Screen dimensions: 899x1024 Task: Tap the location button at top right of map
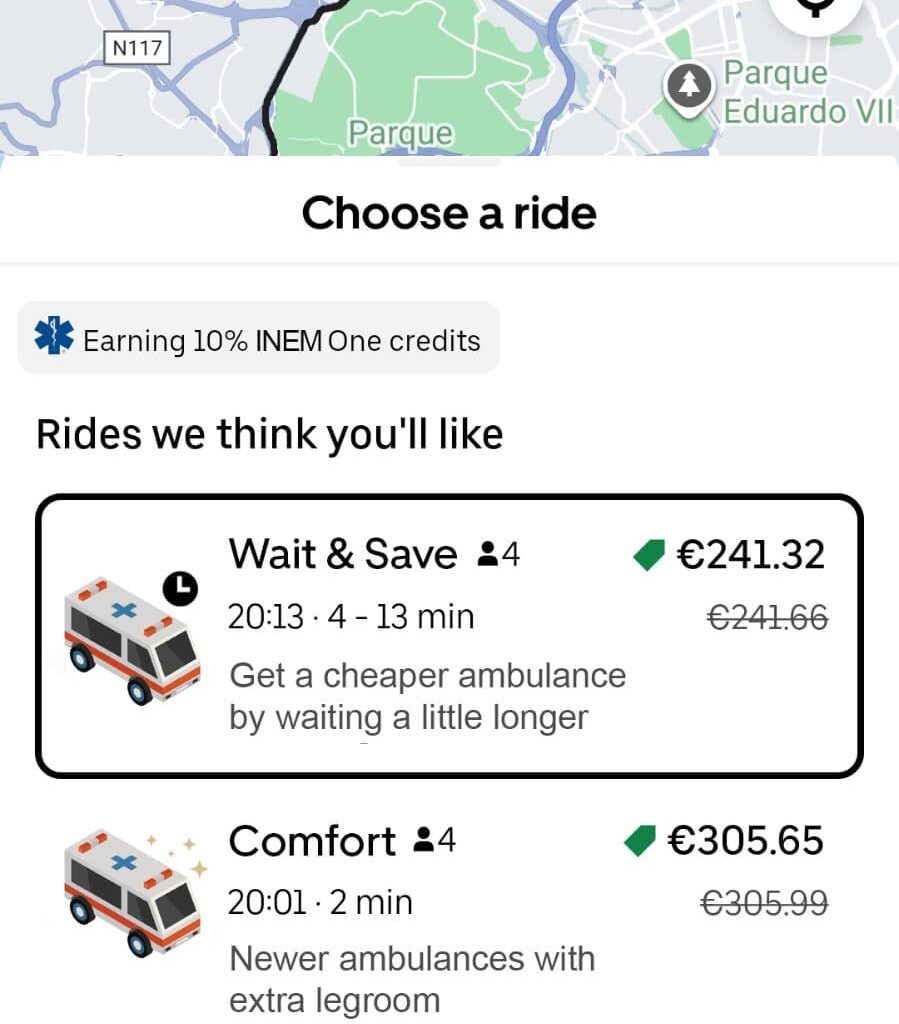[816, 8]
